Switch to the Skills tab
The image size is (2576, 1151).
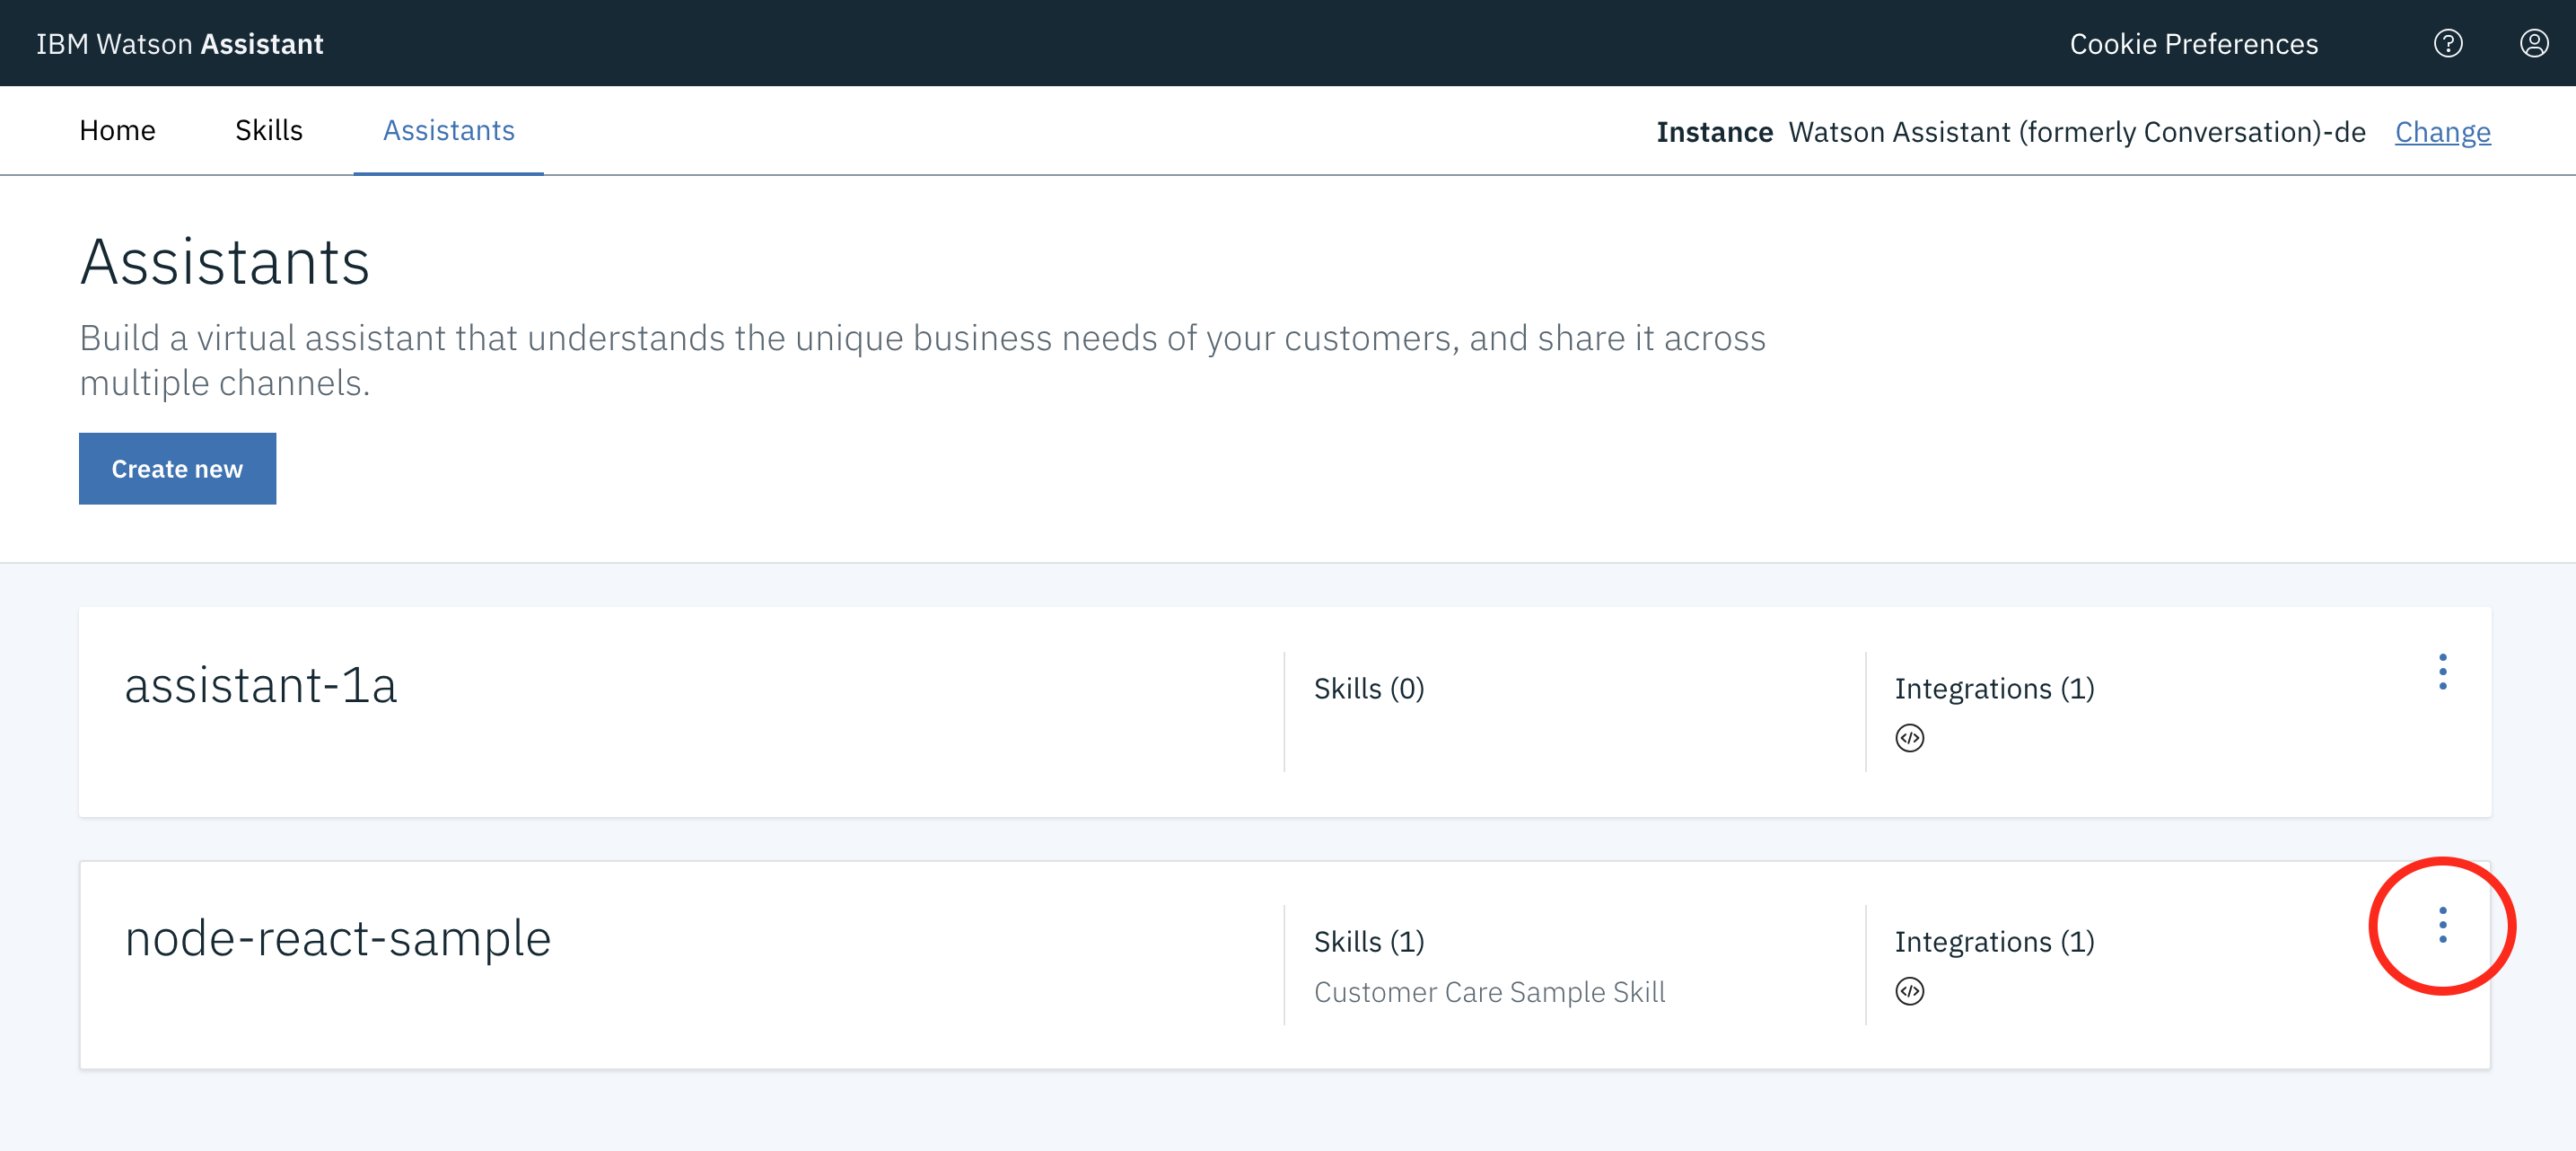coord(268,131)
